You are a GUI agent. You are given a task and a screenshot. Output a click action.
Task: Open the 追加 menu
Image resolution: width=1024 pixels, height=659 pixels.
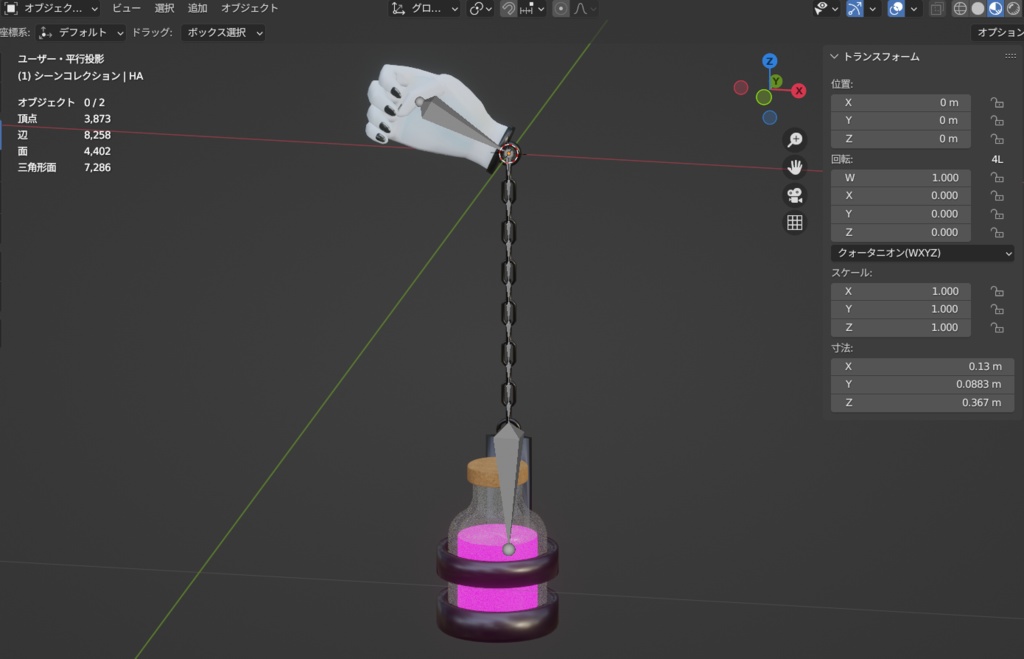[197, 8]
